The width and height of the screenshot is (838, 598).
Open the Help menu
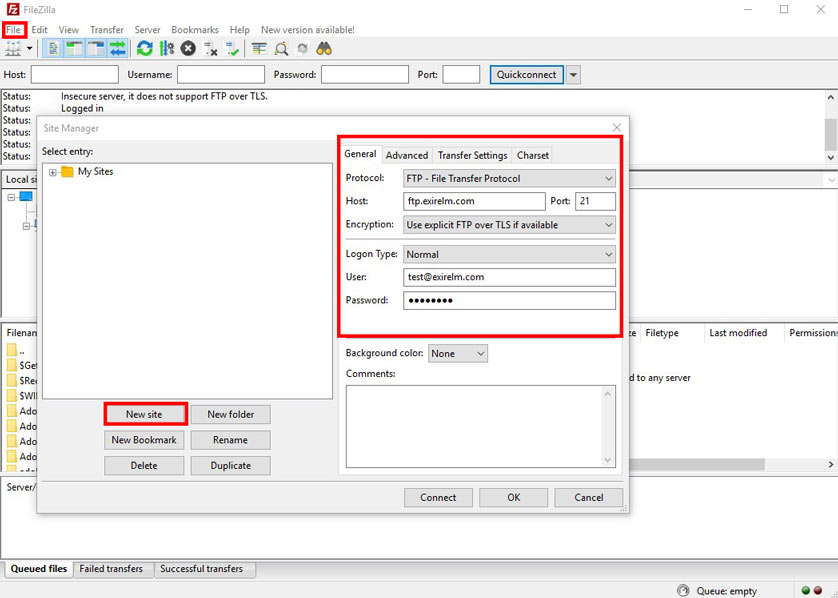[239, 30]
